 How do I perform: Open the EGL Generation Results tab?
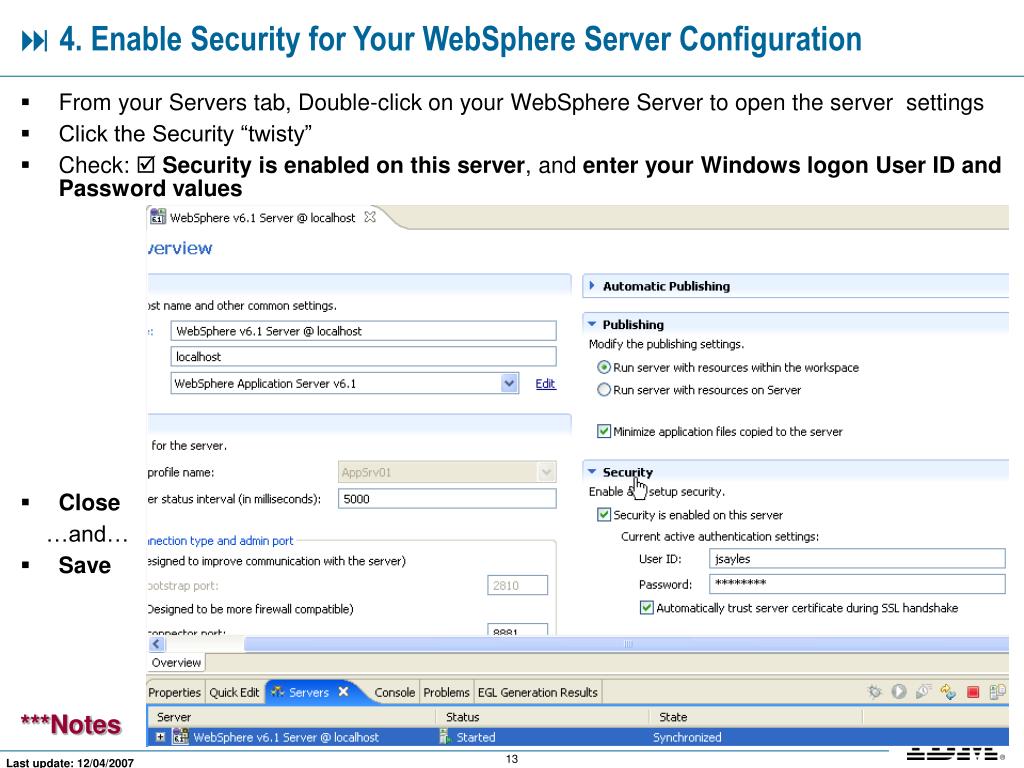pos(537,692)
